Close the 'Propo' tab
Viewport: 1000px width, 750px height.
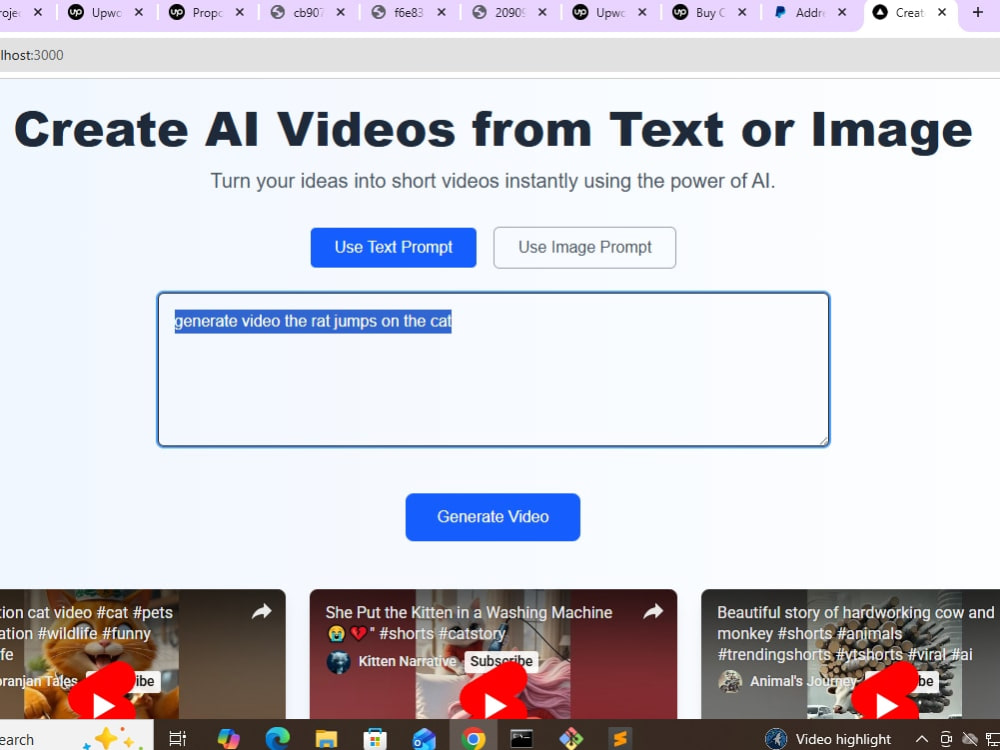click(x=240, y=12)
